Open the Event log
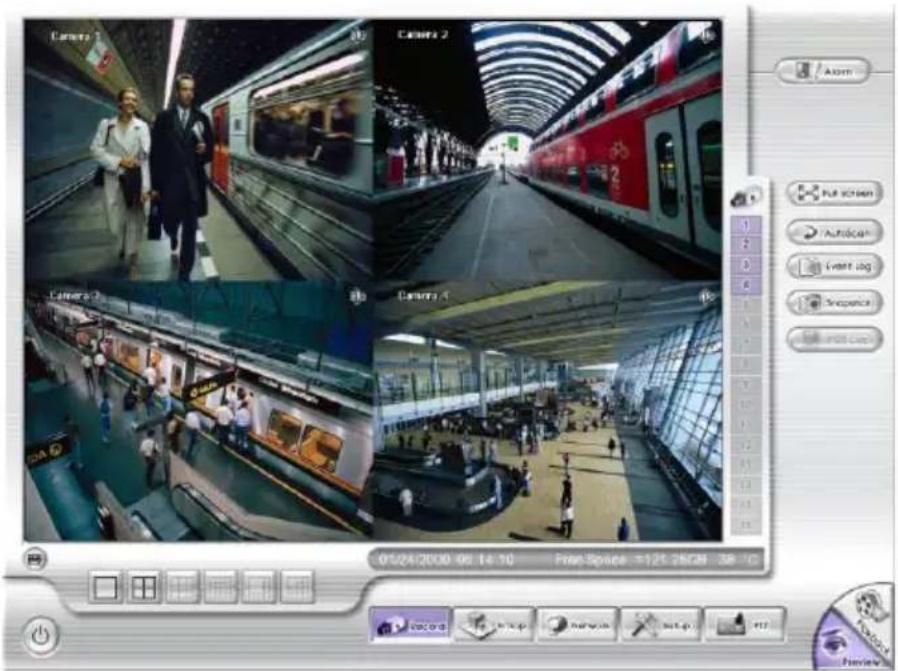The height and width of the screenshot is (671, 898). (x=834, y=267)
